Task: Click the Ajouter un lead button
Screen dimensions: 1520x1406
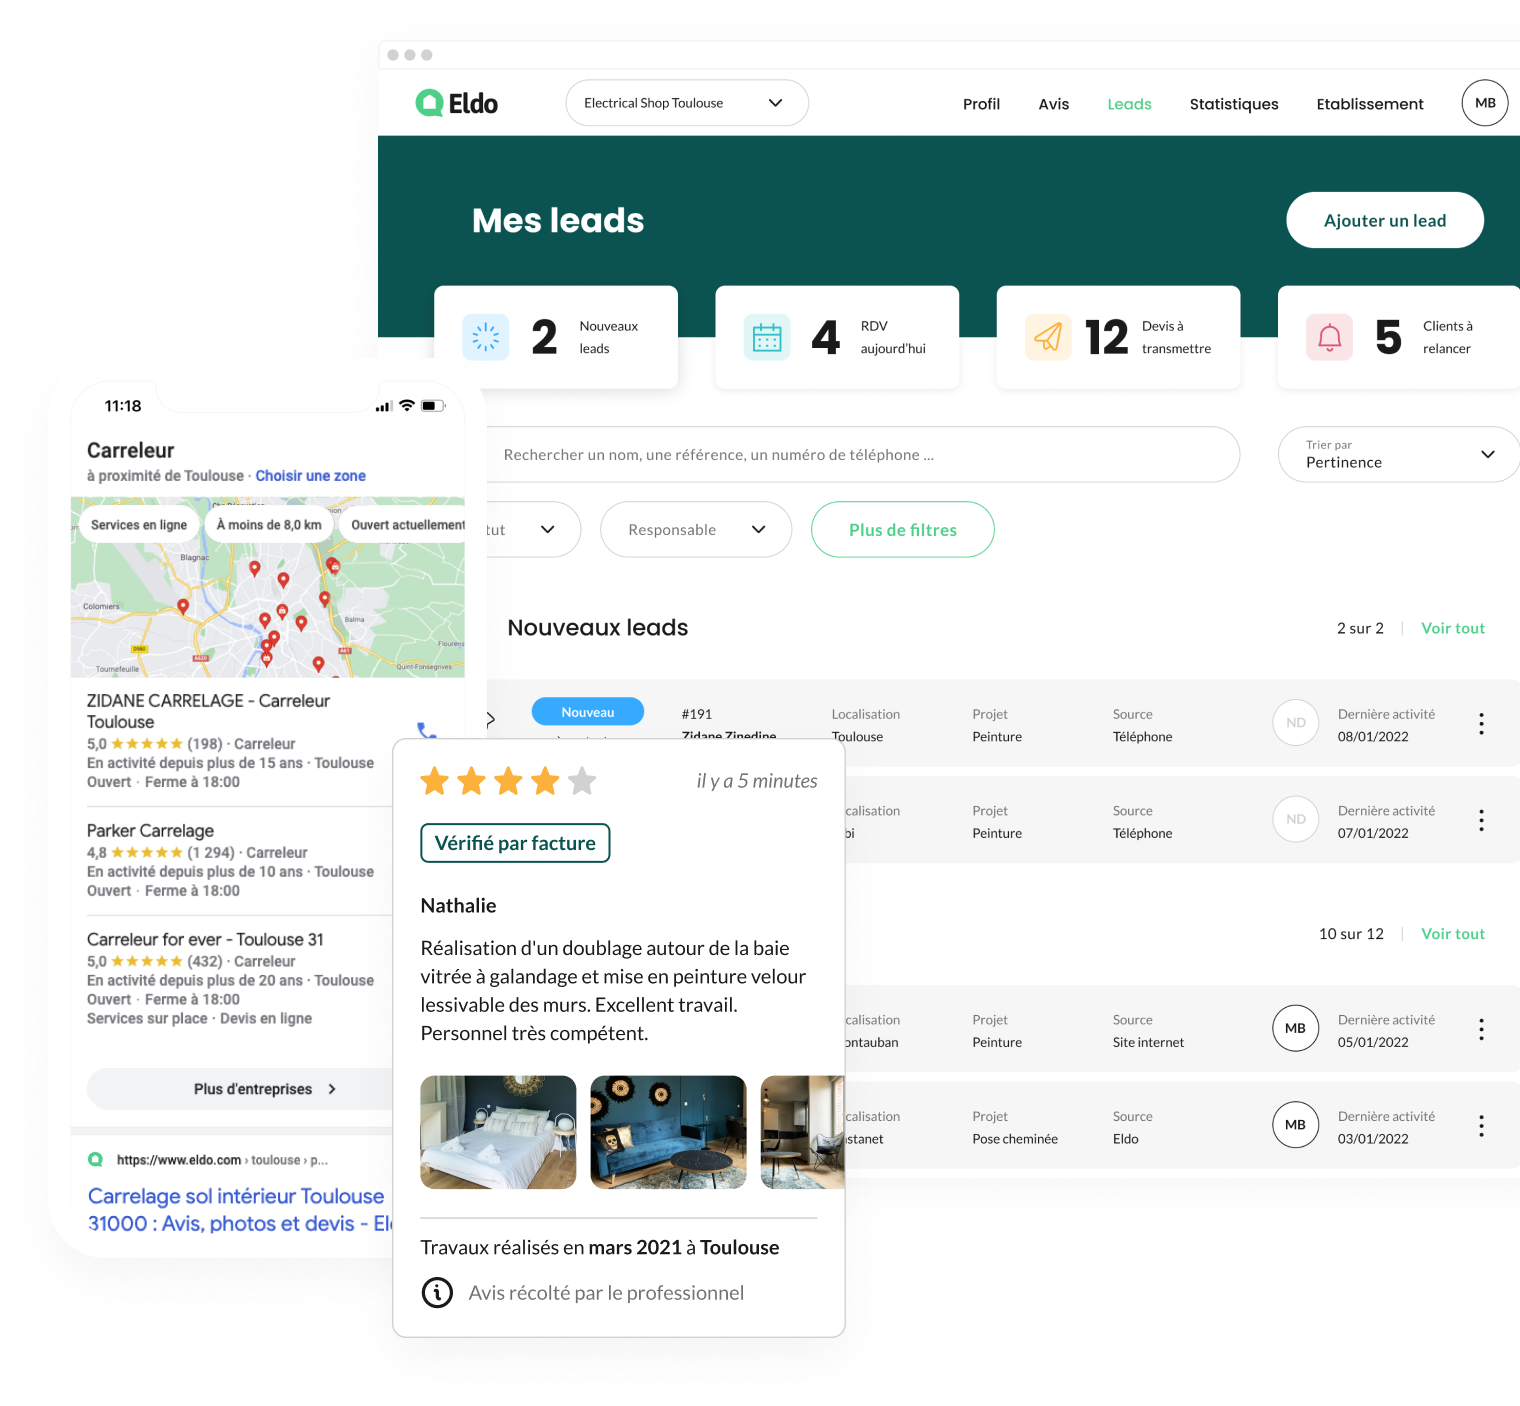Action: (x=1384, y=221)
